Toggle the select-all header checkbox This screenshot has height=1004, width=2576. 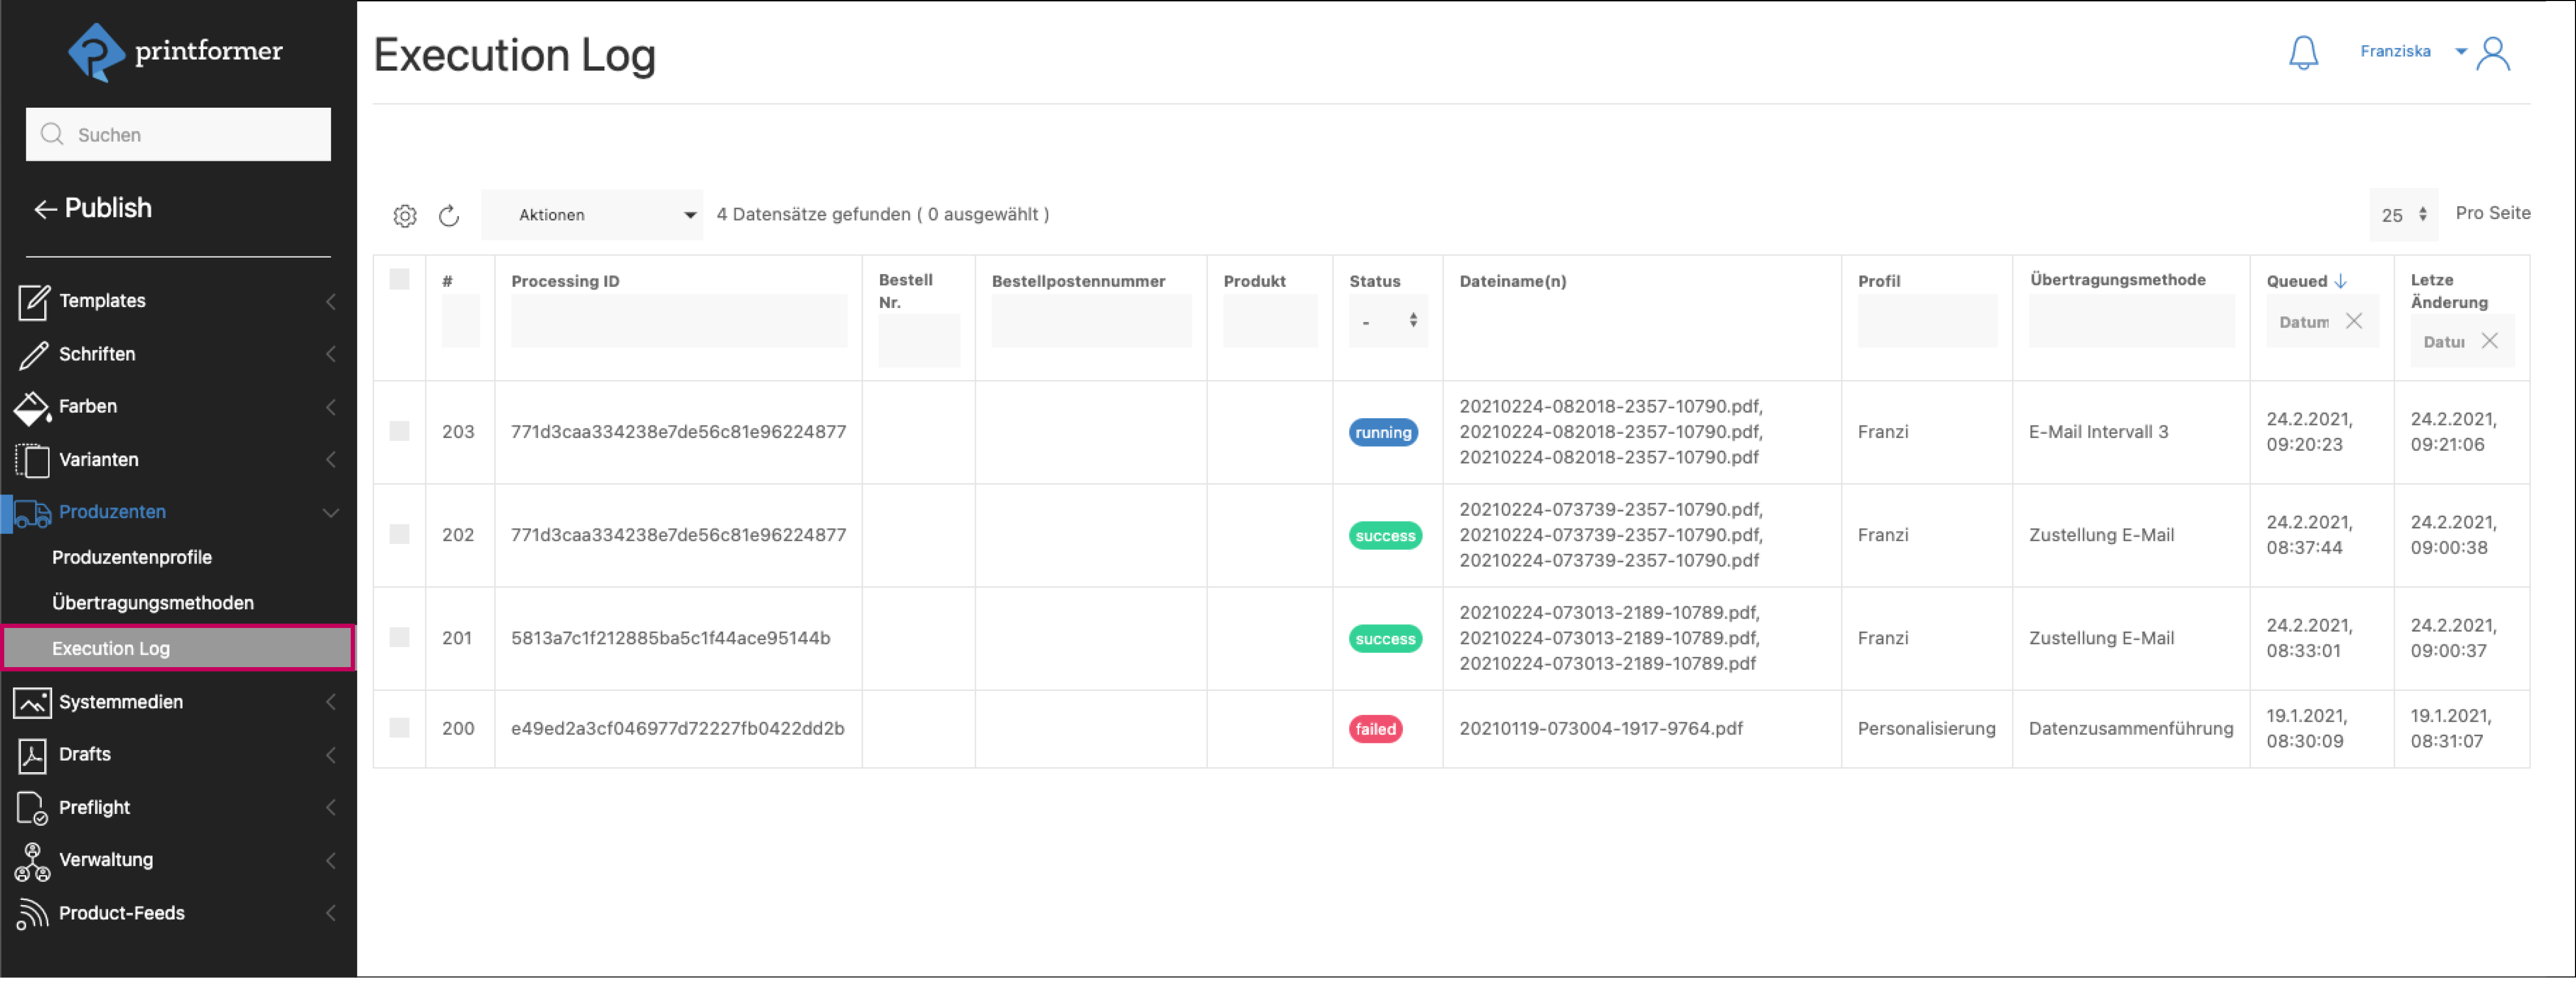pyautogui.click(x=399, y=280)
